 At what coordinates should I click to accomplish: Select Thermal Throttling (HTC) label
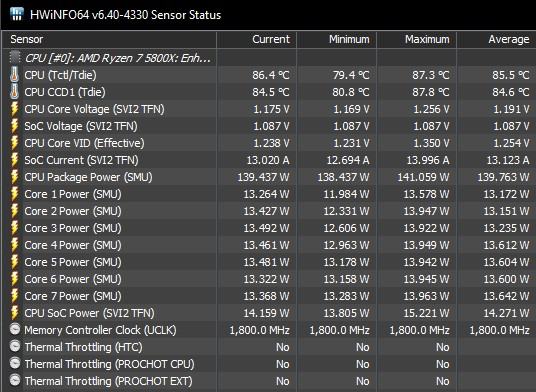(83, 347)
